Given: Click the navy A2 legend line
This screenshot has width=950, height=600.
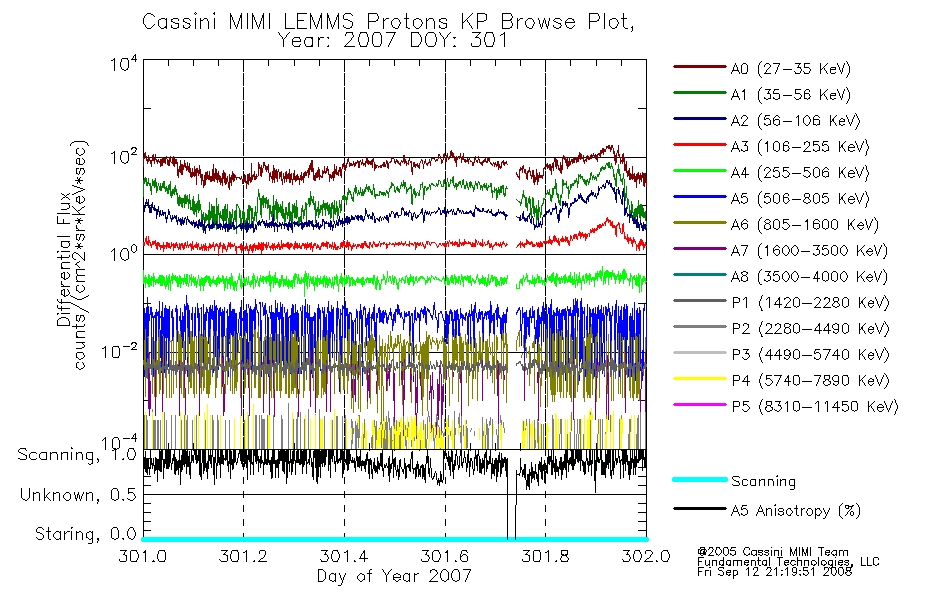Looking at the screenshot, I should [699, 119].
